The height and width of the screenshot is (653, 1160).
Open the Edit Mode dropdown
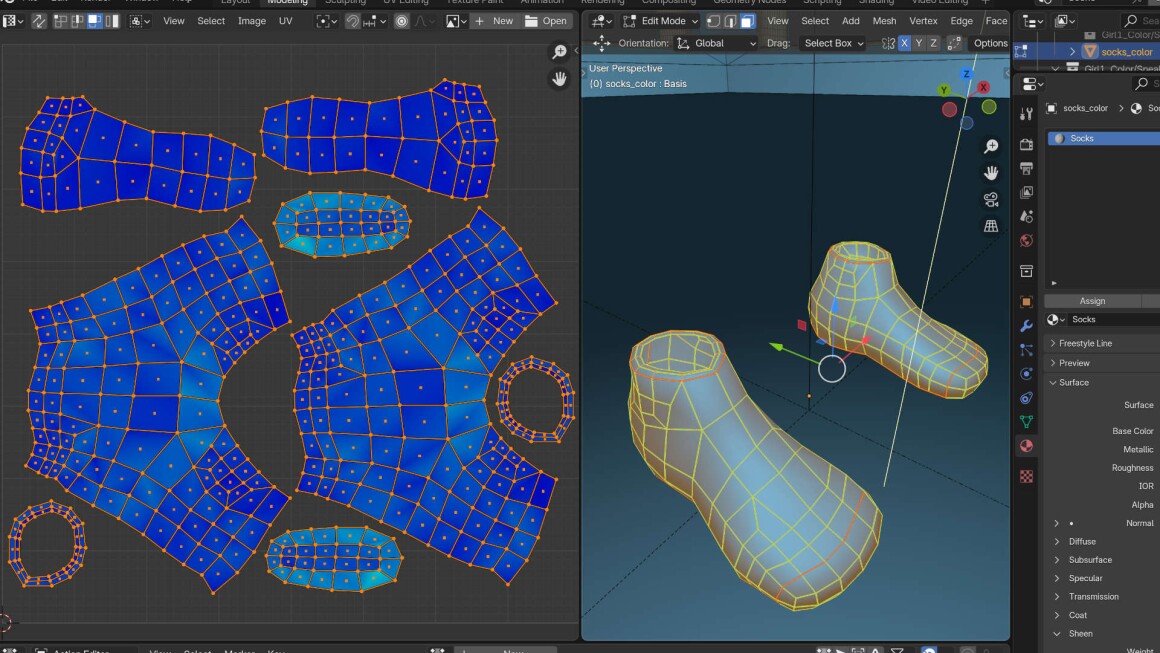click(660, 21)
